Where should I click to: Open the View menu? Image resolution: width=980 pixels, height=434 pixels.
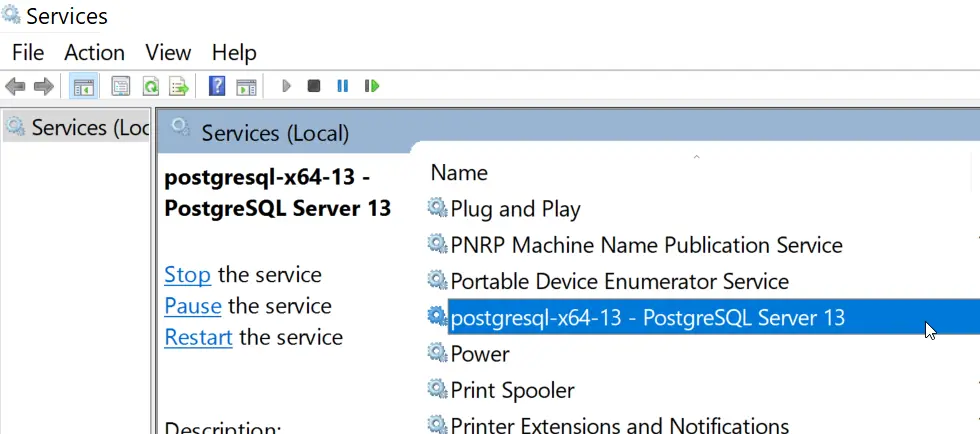168,53
